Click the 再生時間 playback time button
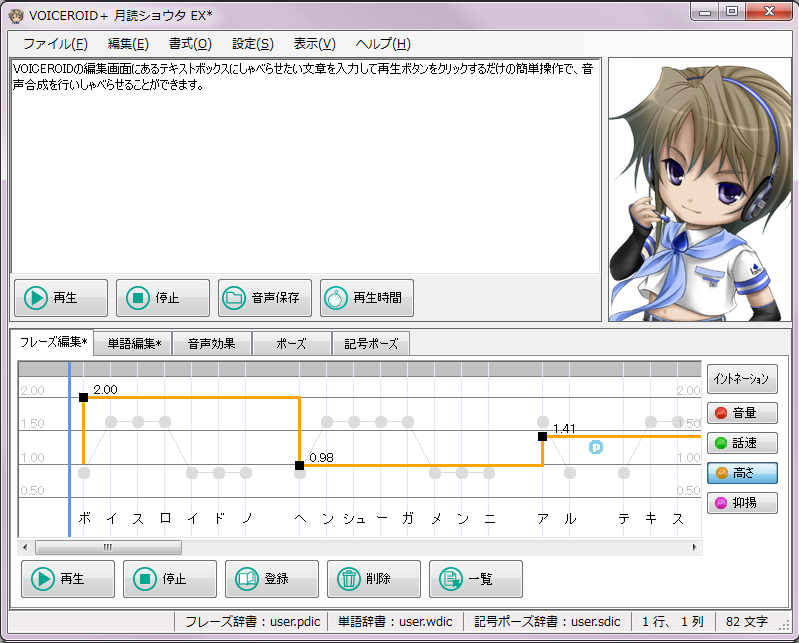This screenshot has height=643, width=799. (x=366, y=298)
